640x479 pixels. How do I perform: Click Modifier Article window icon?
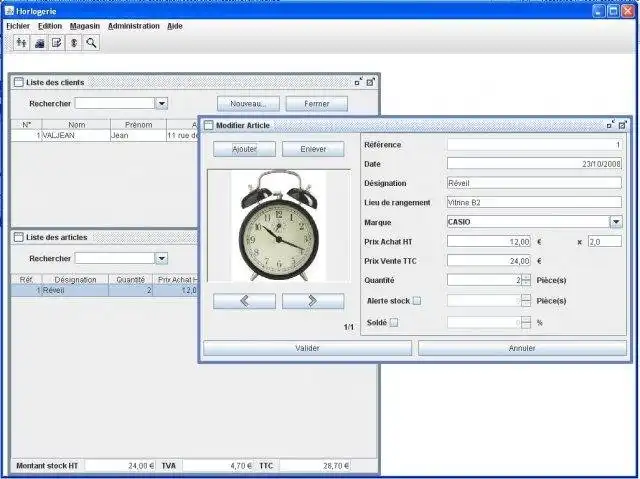(209, 125)
